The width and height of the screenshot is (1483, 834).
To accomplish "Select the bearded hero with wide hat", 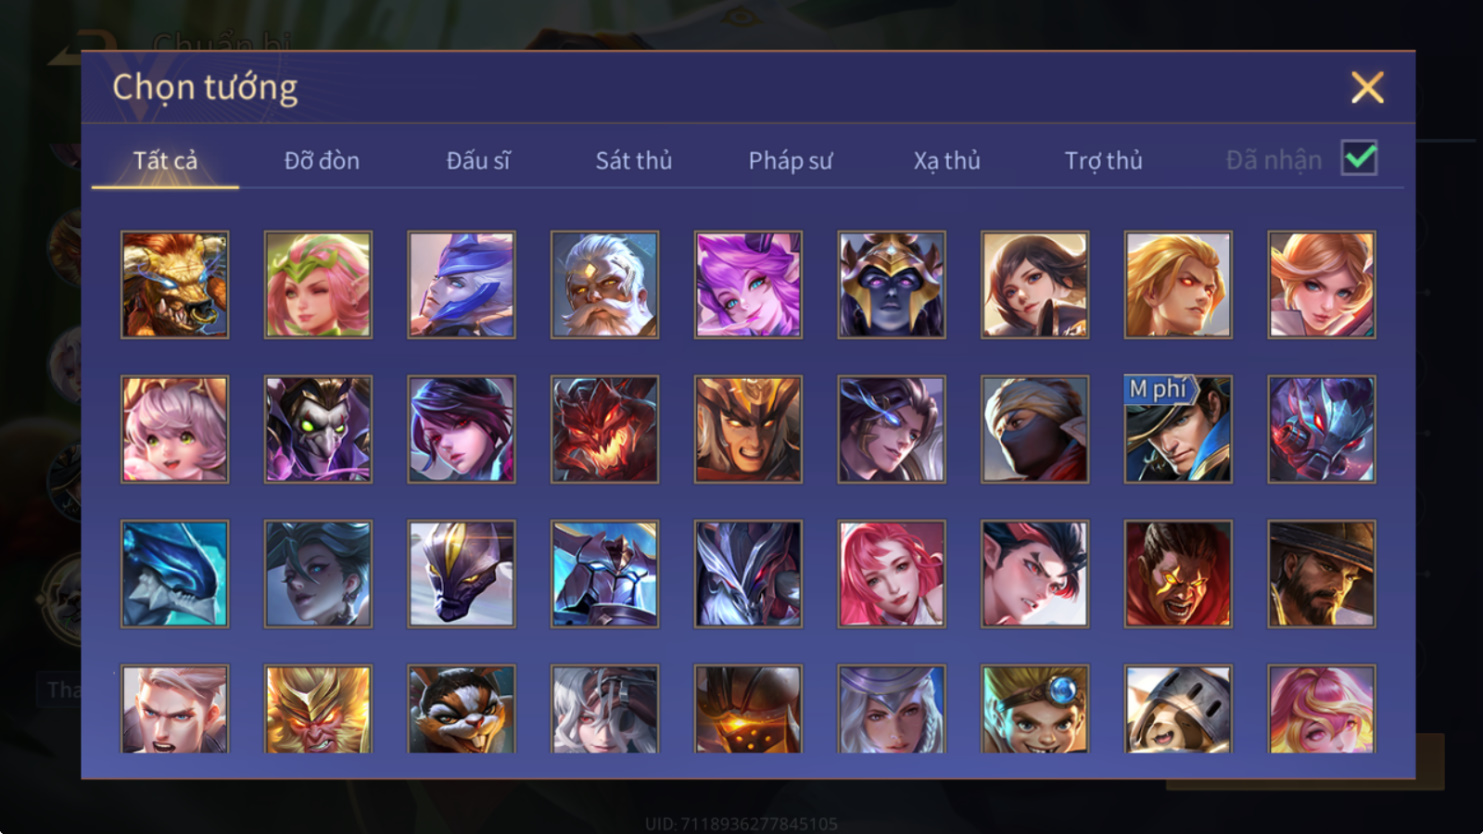I will [1322, 574].
